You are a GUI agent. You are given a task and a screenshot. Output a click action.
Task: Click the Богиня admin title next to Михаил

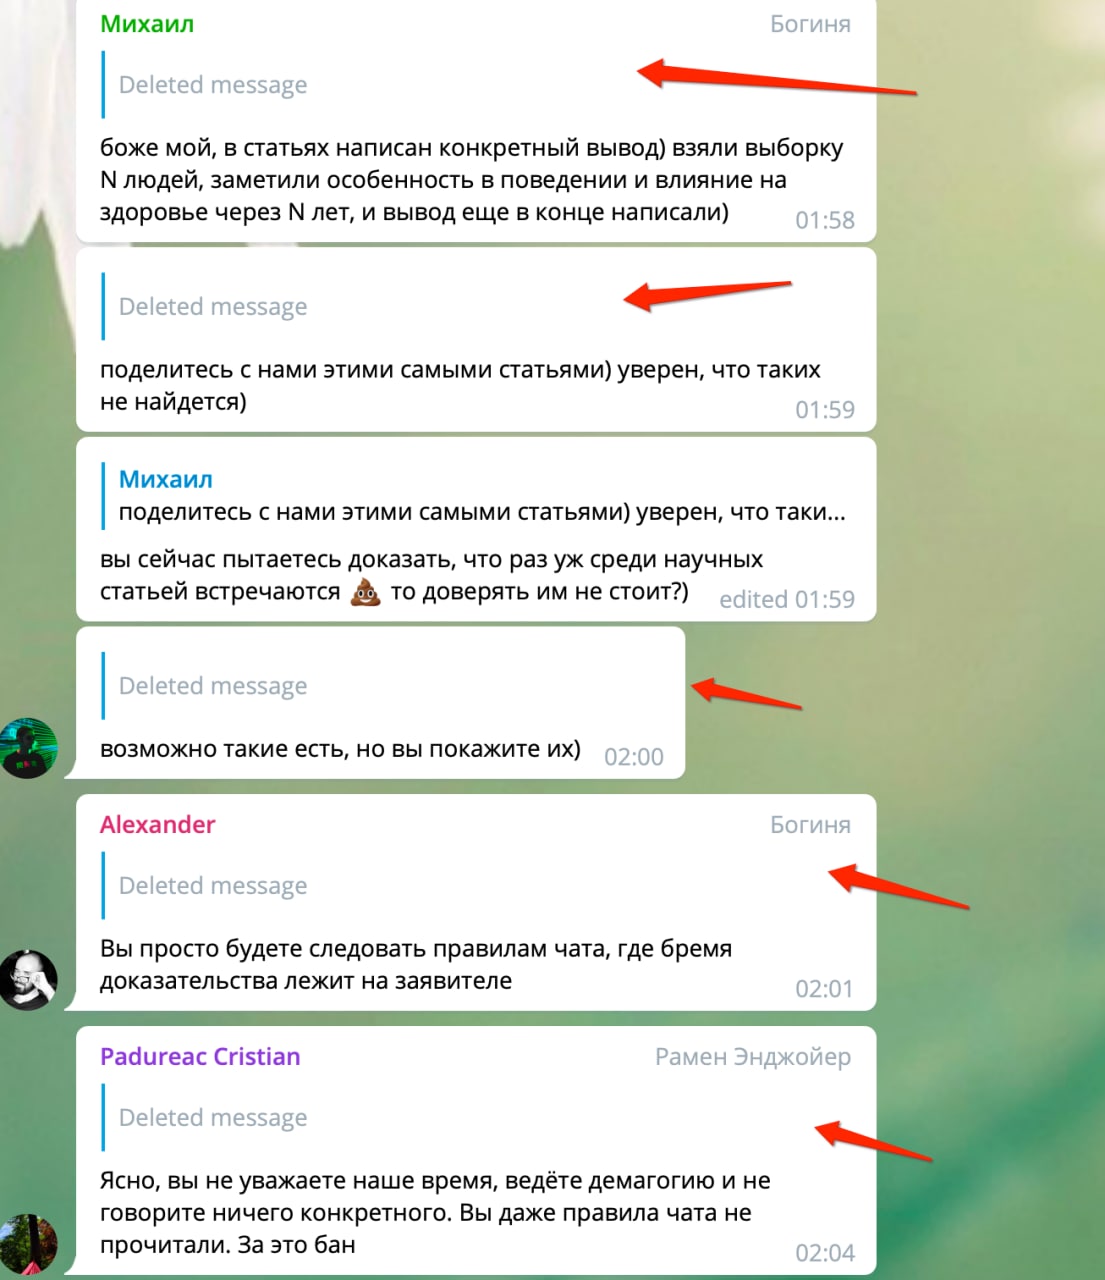[810, 24]
